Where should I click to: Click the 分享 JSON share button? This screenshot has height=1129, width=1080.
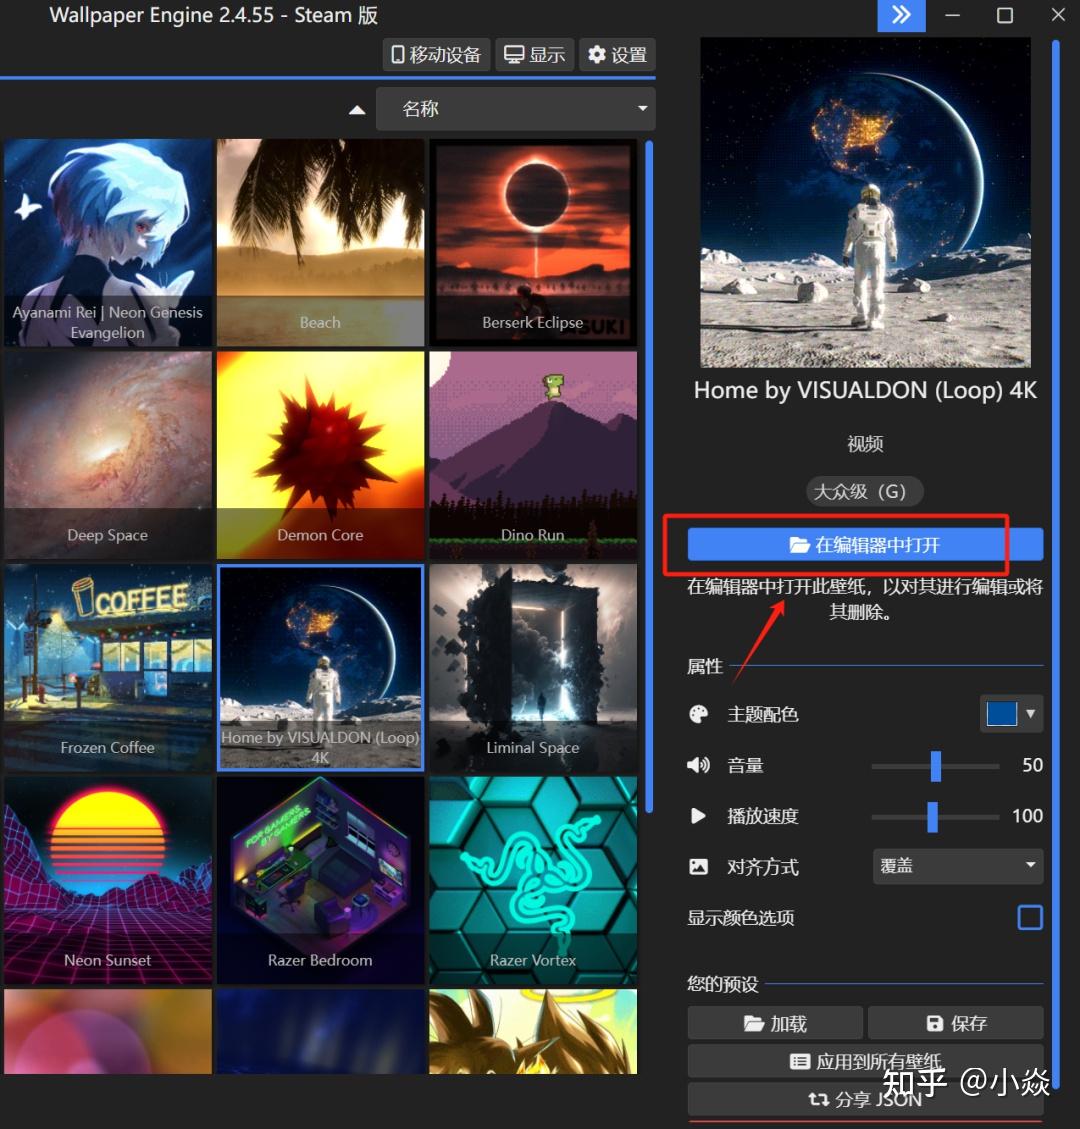[x=865, y=1099]
